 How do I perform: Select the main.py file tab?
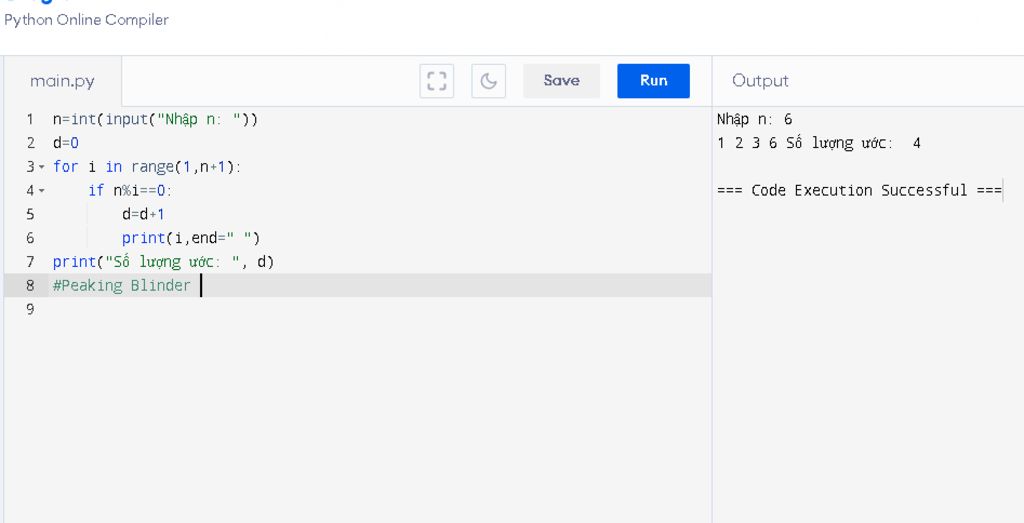tap(62, 81)
